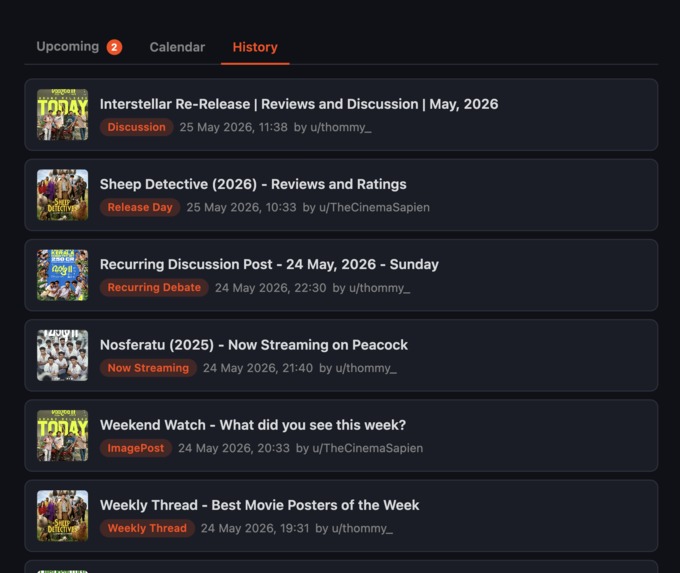Click the Weekly Thread flair tag

click(147, 528)
